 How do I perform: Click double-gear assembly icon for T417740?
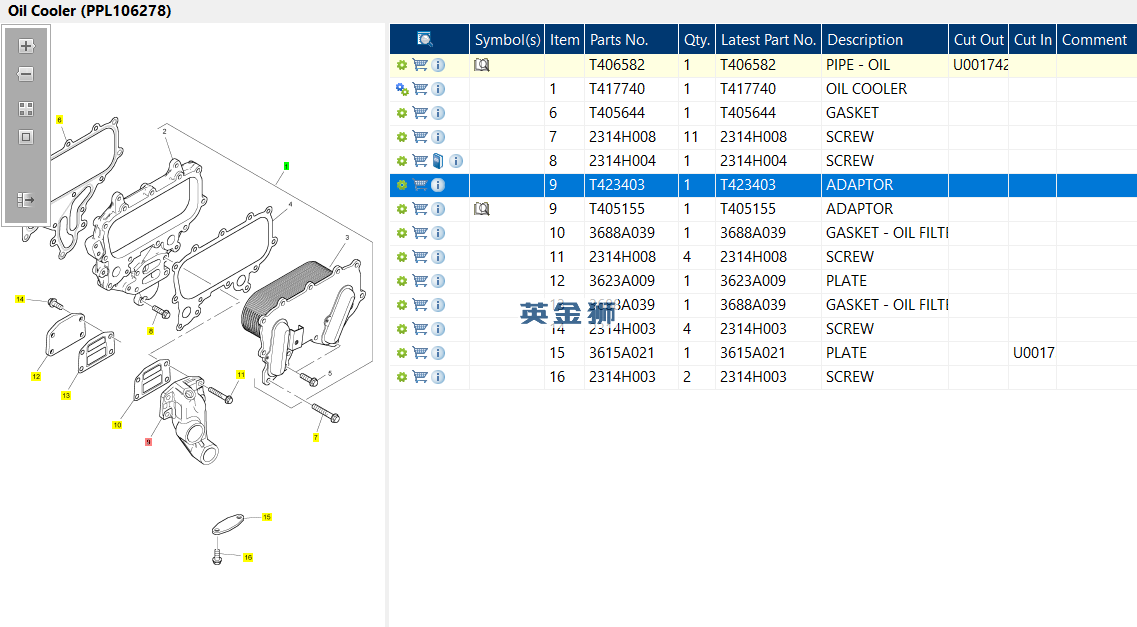tap(402, 89)
